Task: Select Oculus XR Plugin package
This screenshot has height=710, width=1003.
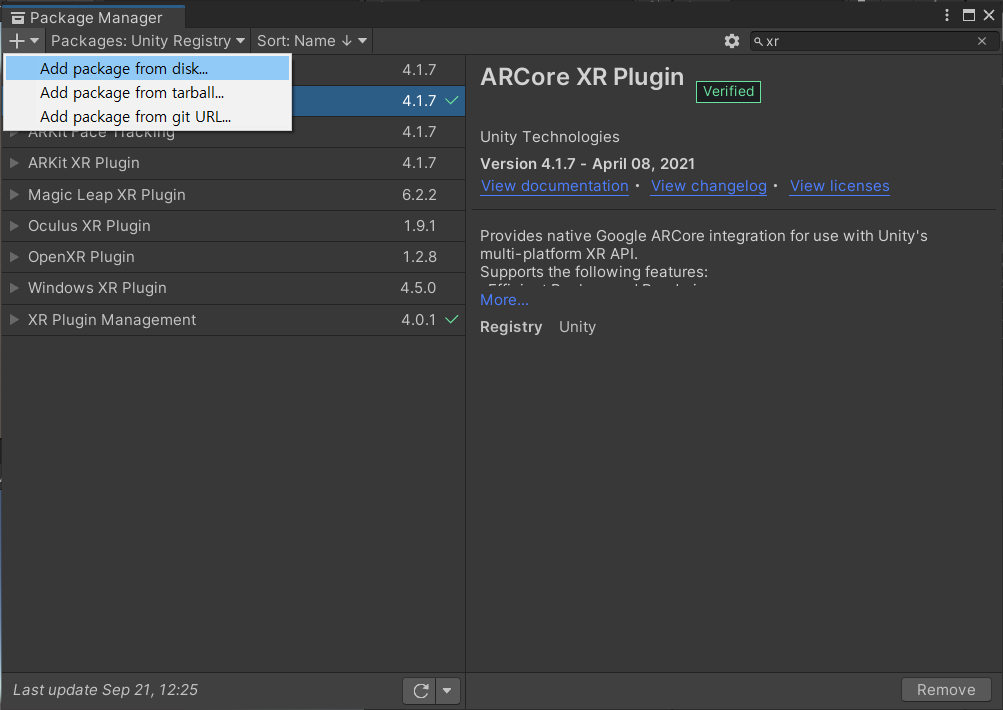Action: tap(233, 226)
